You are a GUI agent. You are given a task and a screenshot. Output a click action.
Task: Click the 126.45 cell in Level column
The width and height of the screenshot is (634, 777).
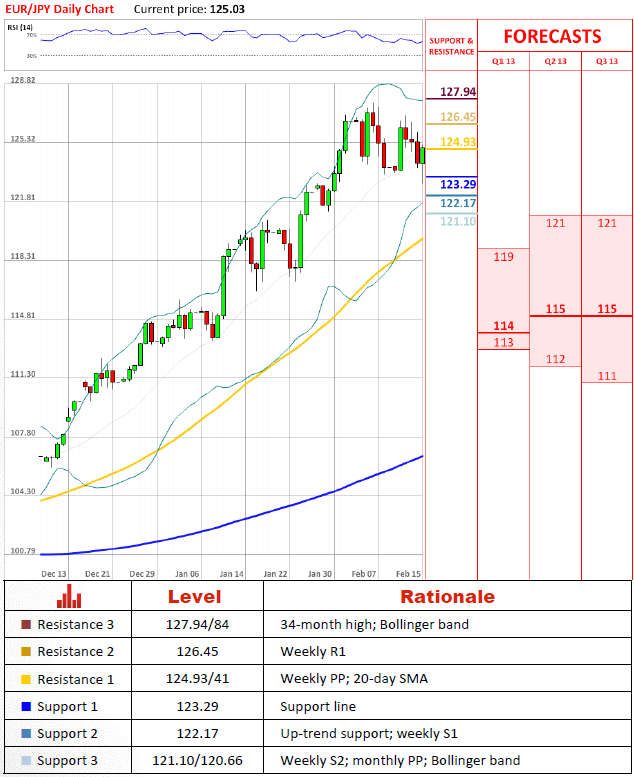197,651
